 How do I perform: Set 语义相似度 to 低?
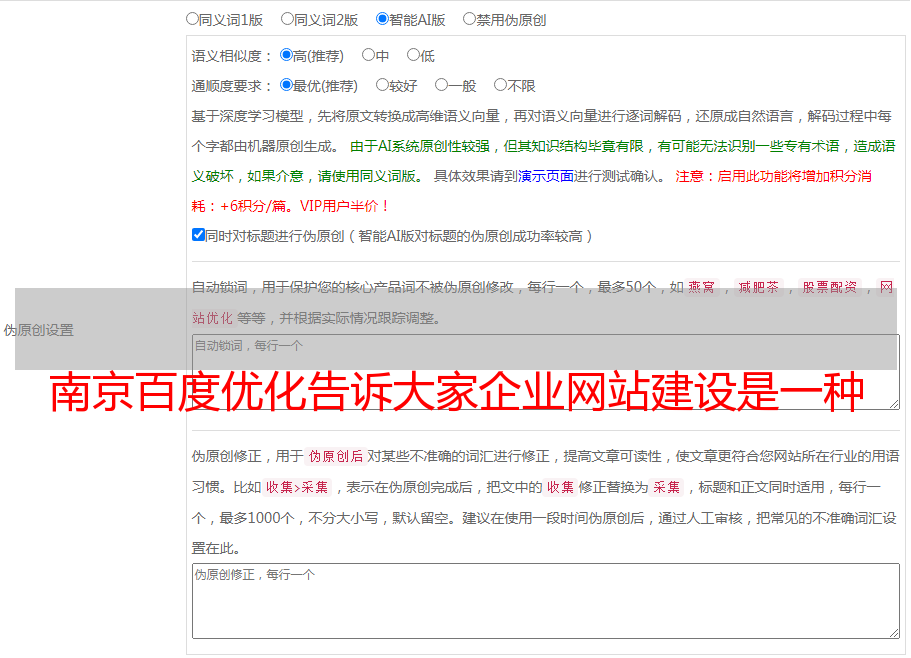[413, 55]
